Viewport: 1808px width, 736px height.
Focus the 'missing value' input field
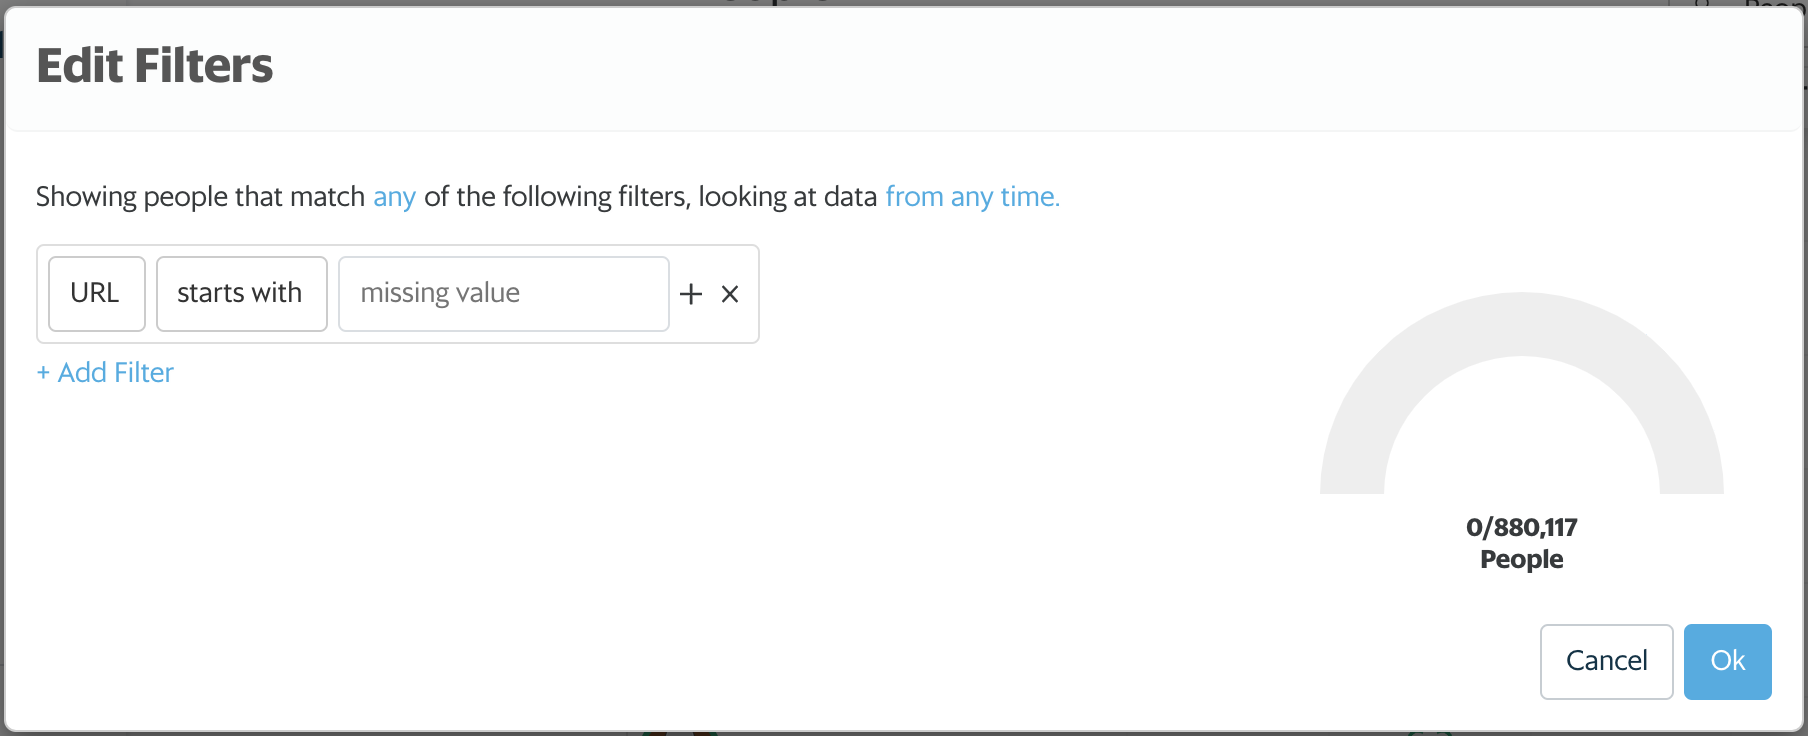click(504, 294)
